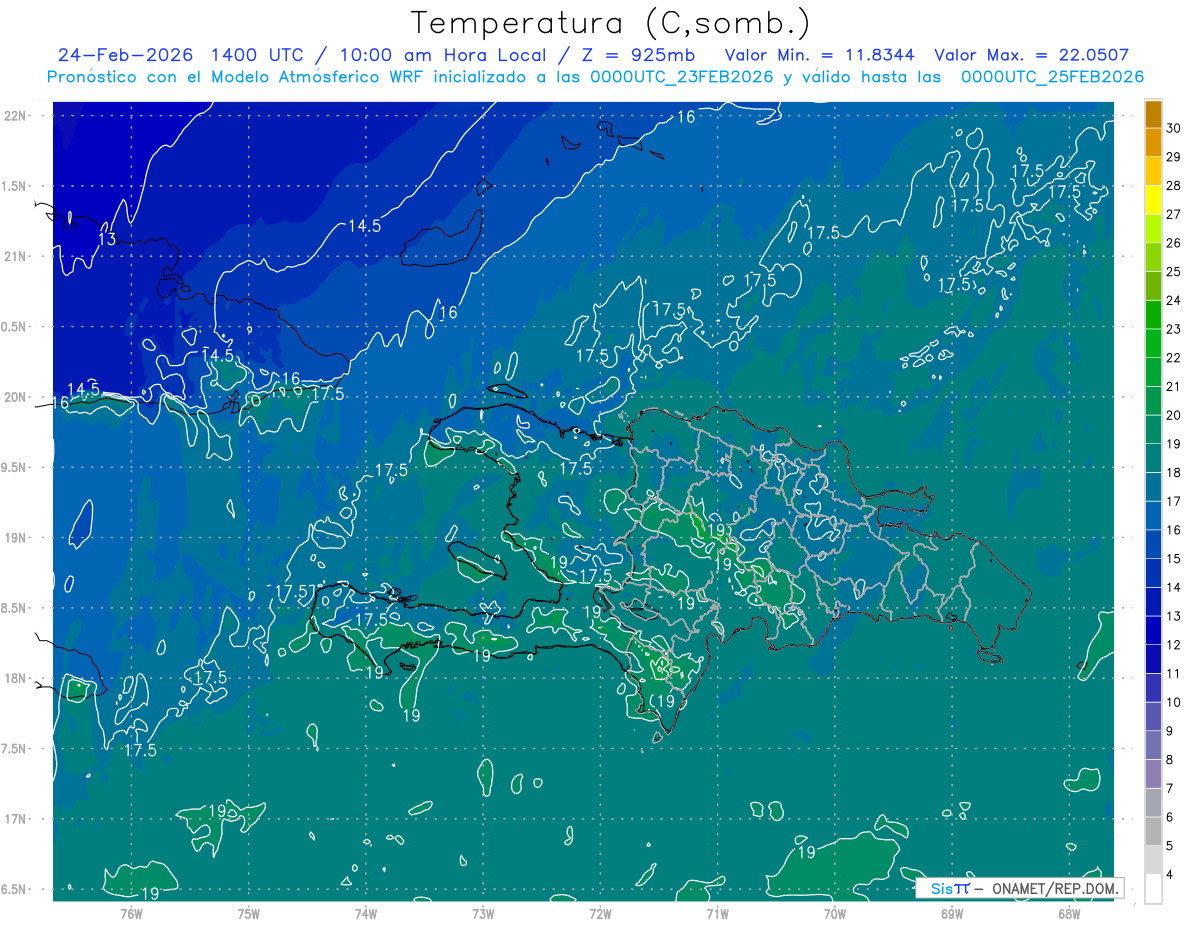This screenshot has height=927, width=1200.
Task: Click the '17N' latitude axis label
Action: [x=17, y=819]
